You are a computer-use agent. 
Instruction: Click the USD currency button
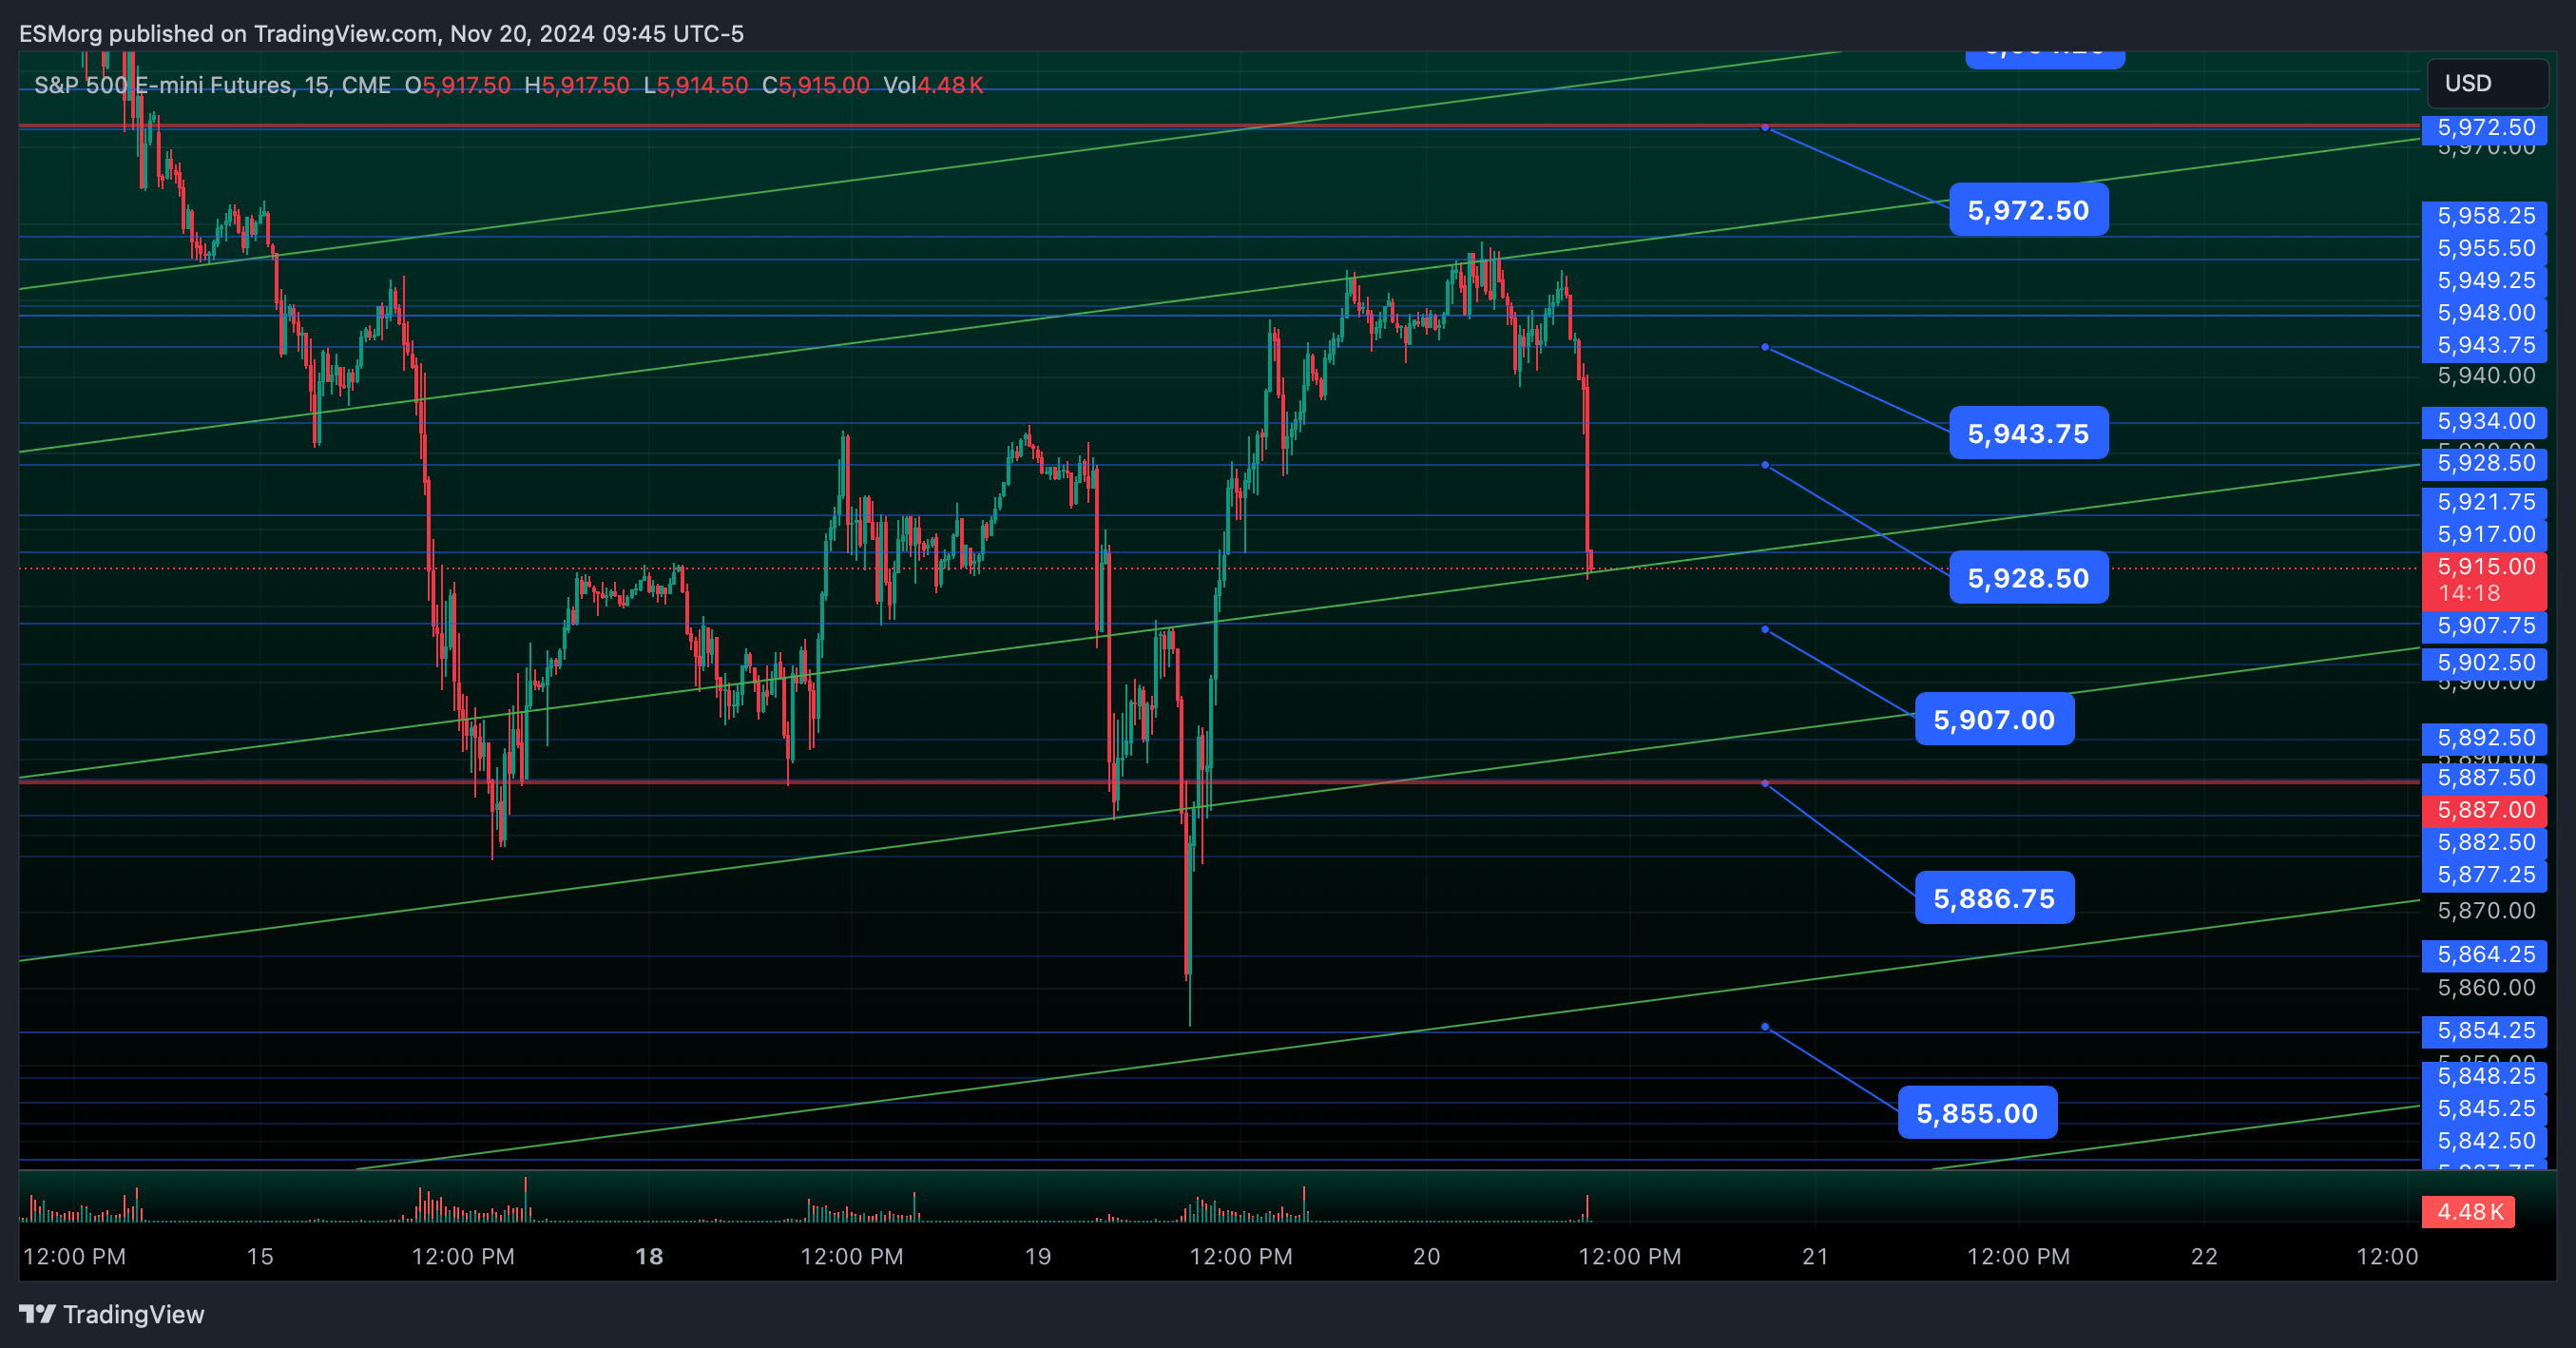2487,83
